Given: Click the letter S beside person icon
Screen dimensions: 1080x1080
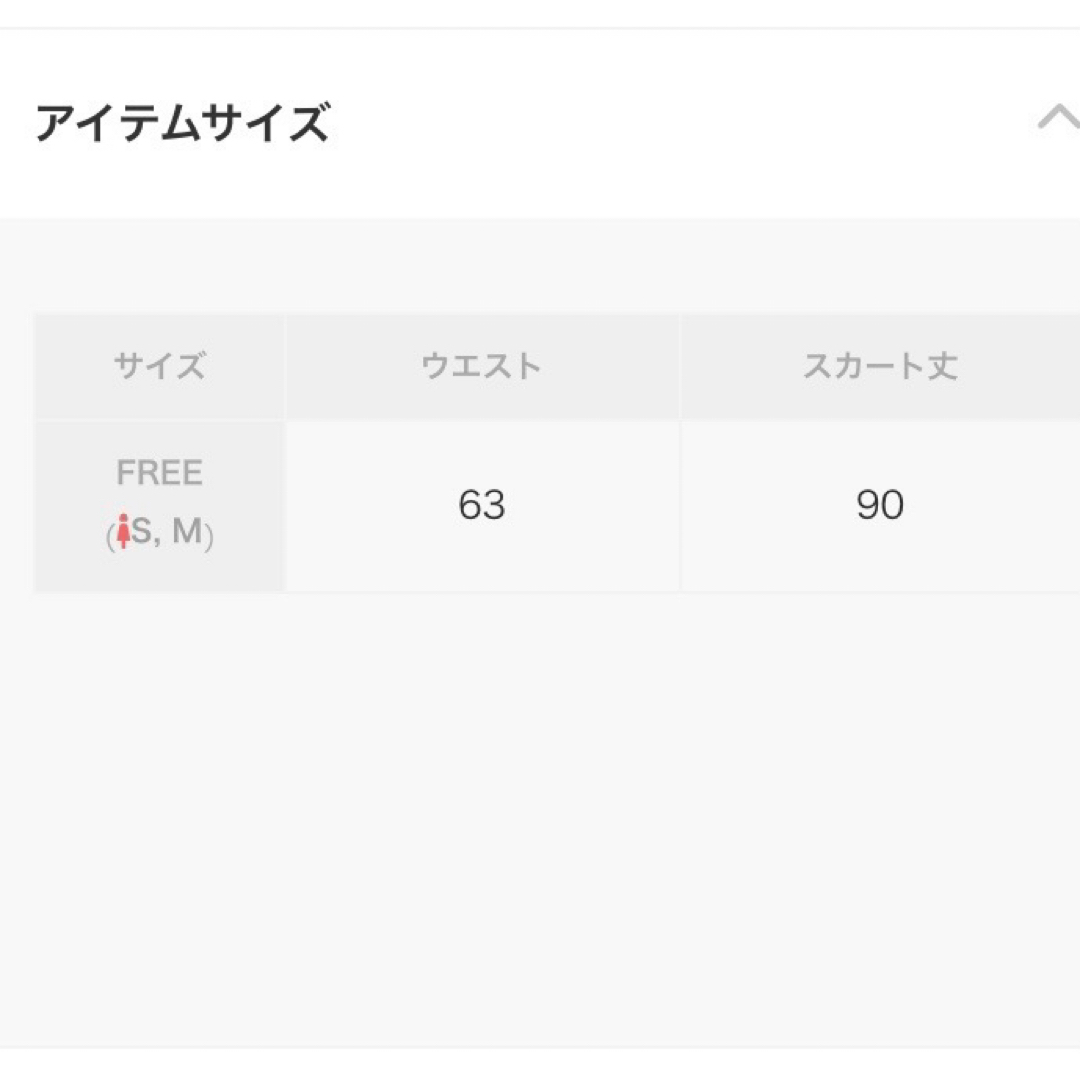Looking at the screenshot, I should pyautogui.click(x=141, y=531).
